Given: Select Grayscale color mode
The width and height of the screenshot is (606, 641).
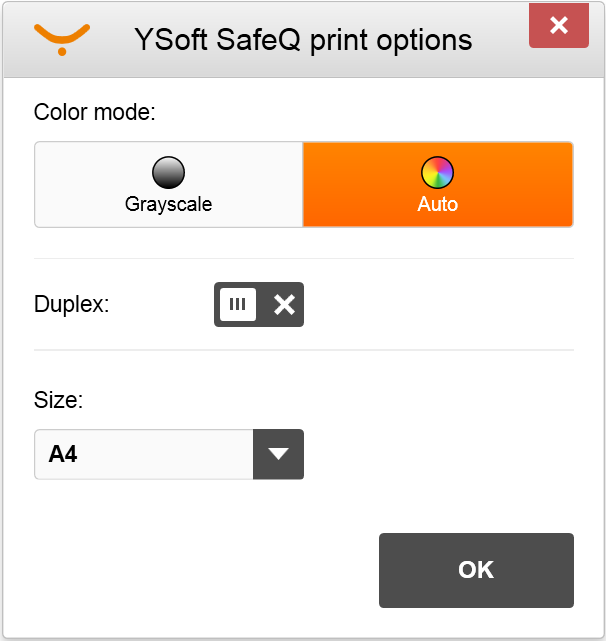Looking at the screenshot, I should [x=169, y=185].
